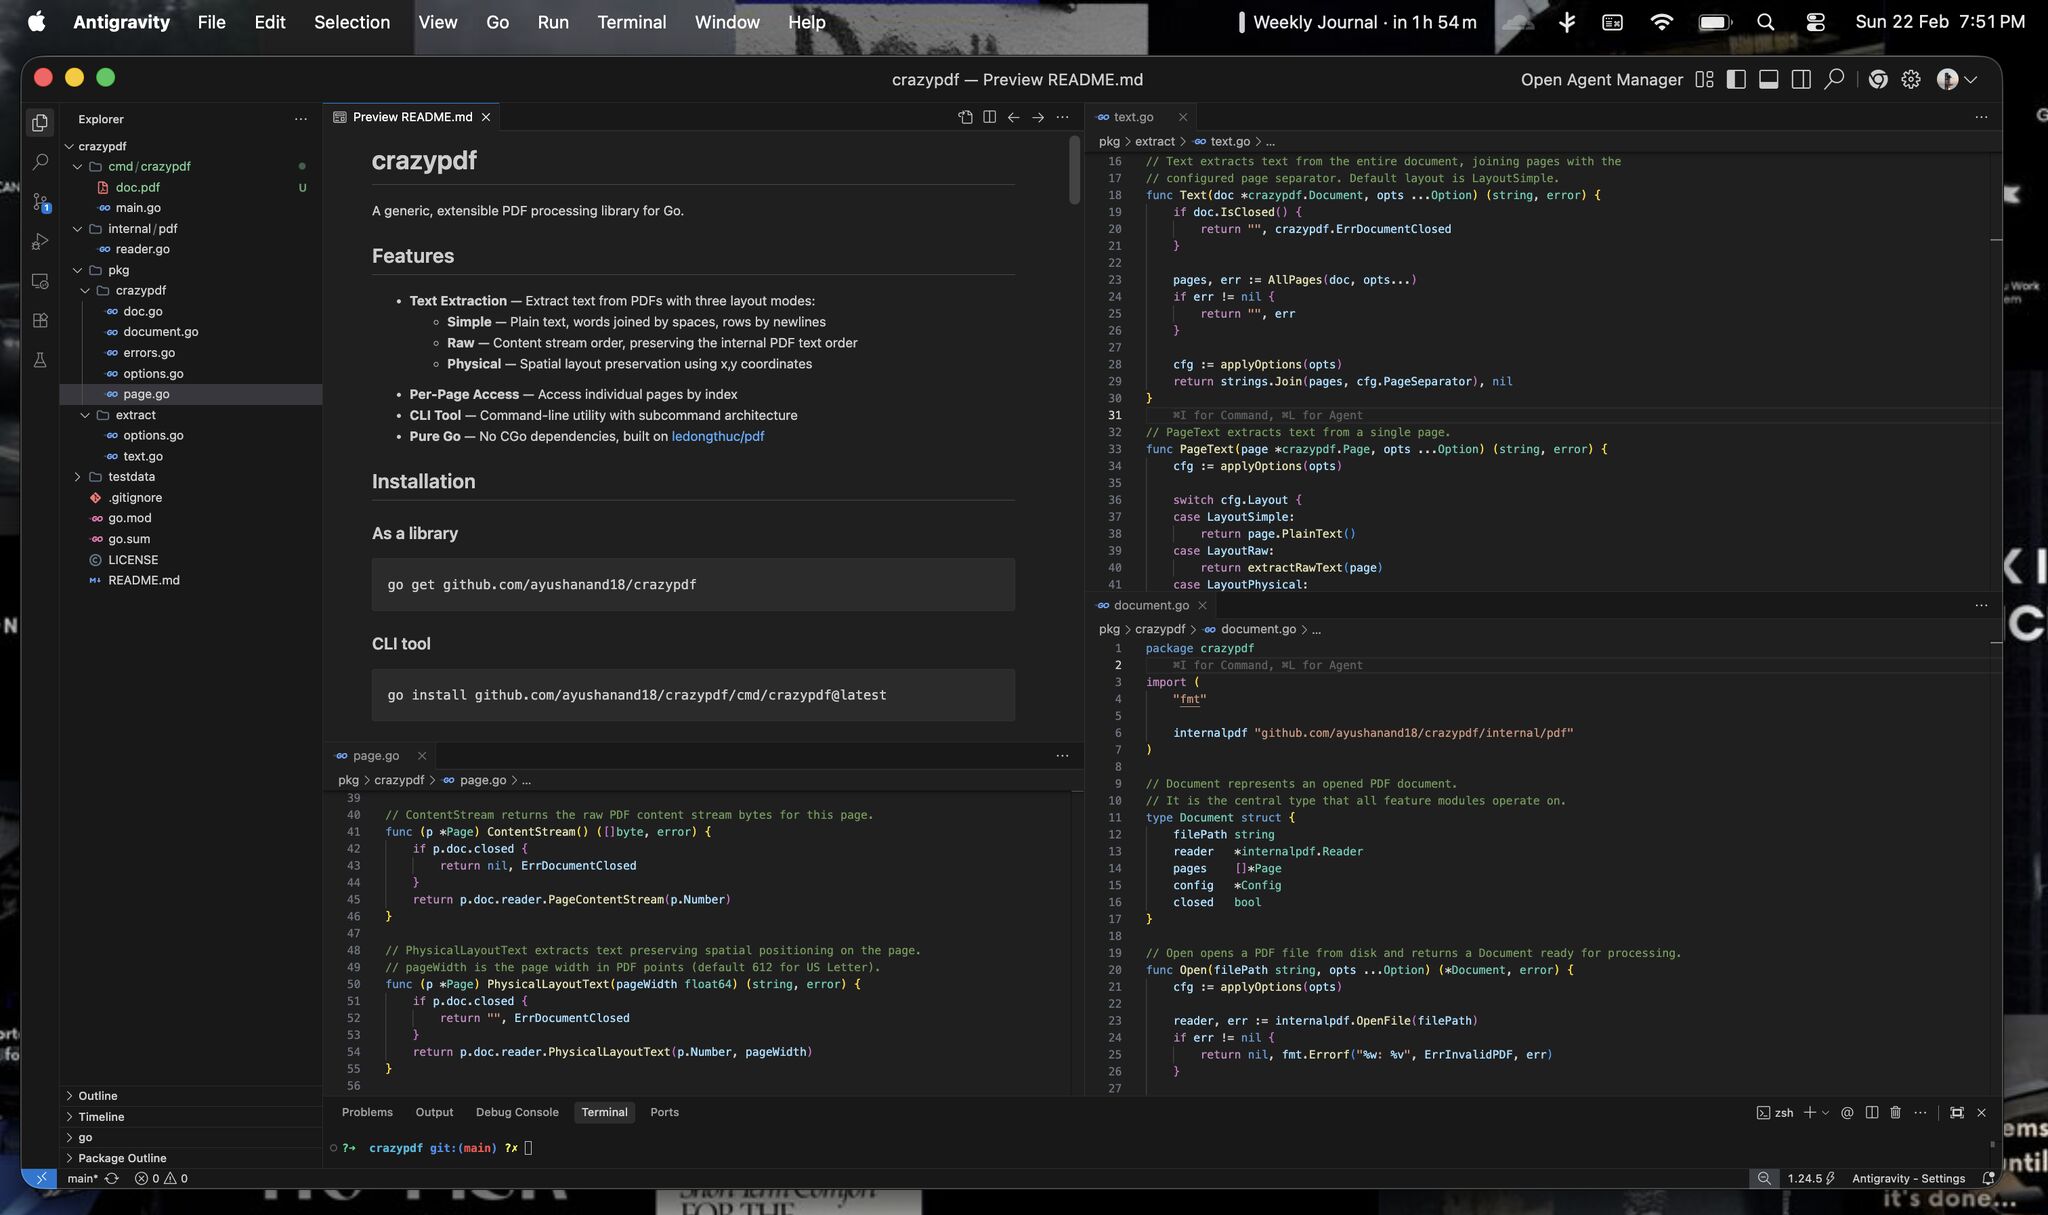2048x1215 pixels.
Task: Click Open Agent Manager button
Action: pyautogui.click(x=1601, y=80)
